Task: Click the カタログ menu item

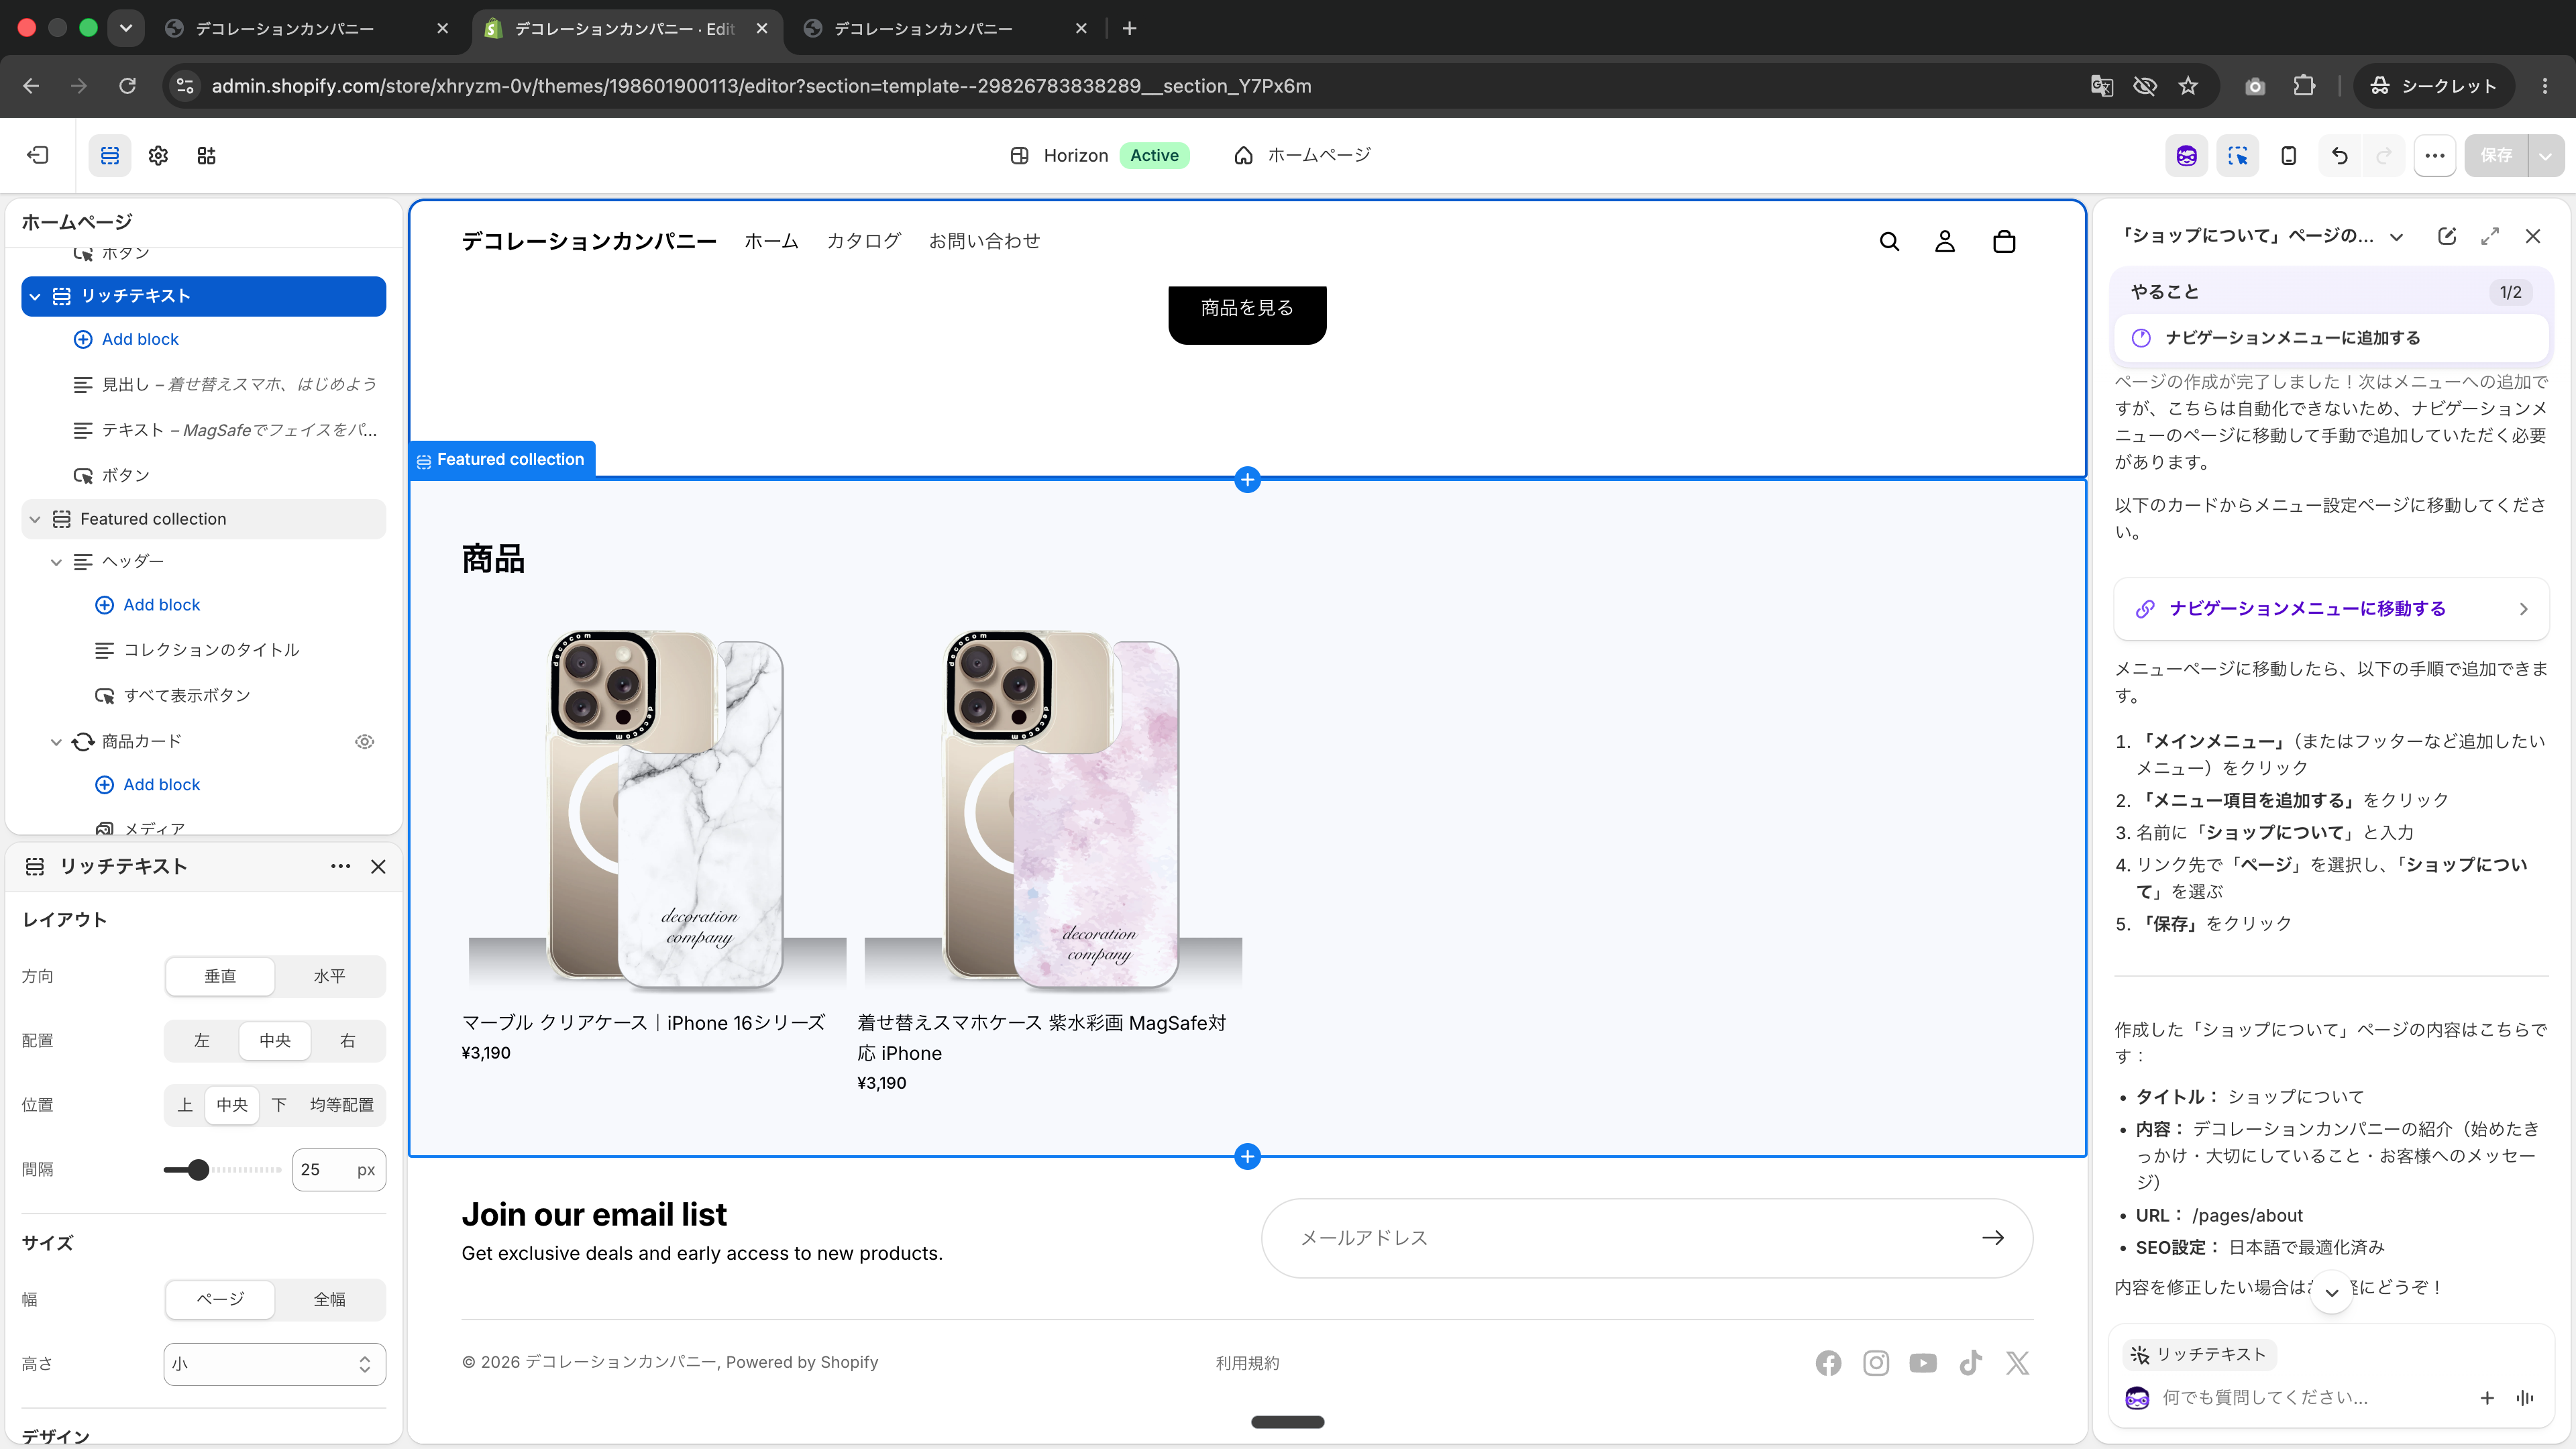Action: [x=864, y=241]
